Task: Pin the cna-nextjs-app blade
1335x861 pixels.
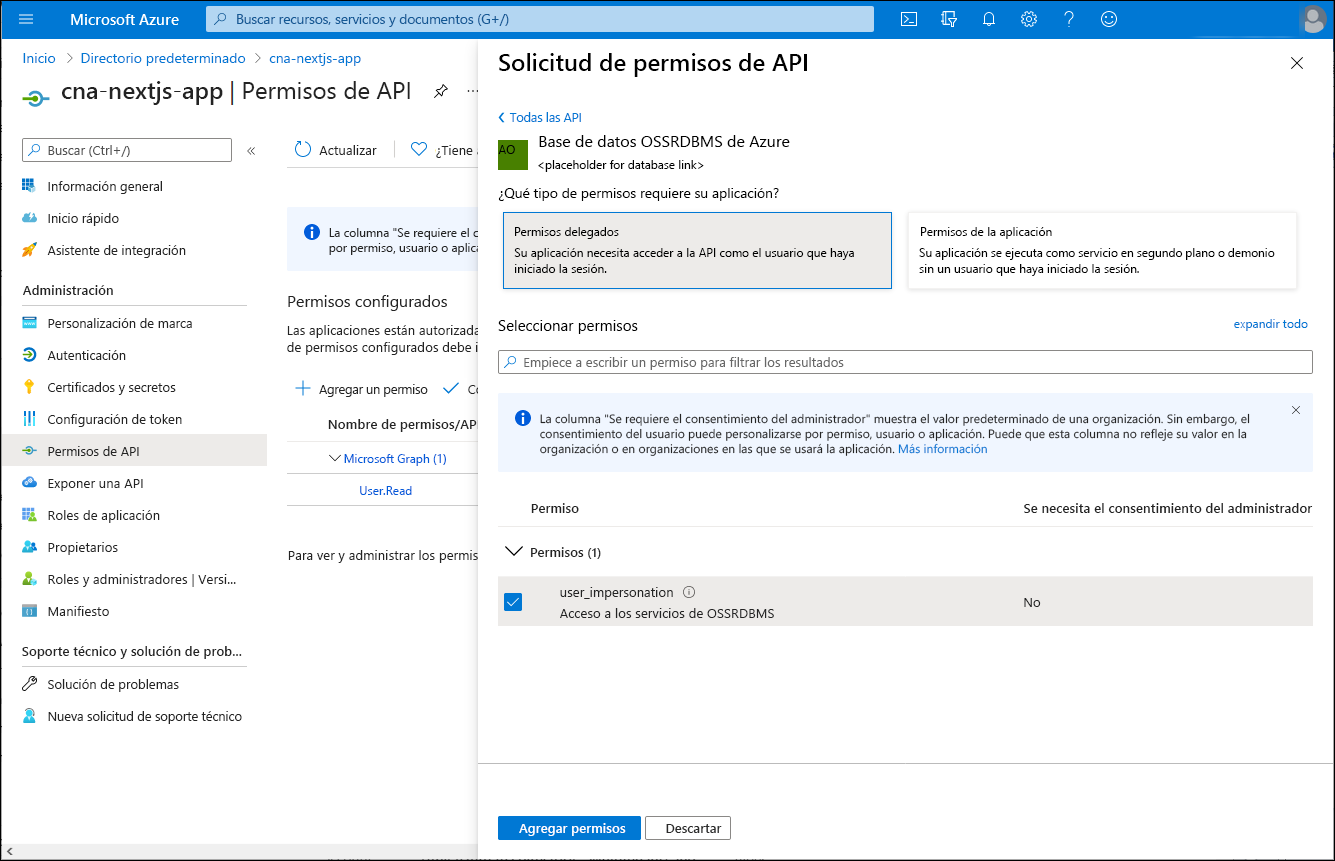Action: [440, 91]
